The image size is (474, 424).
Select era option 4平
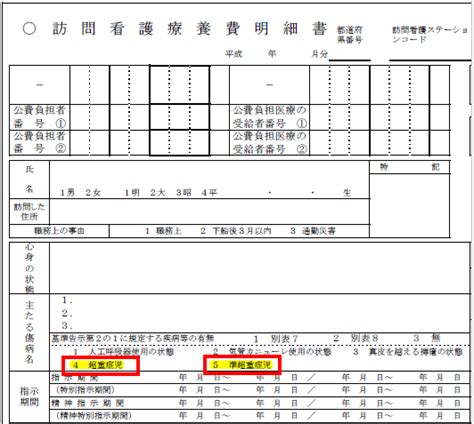click(x=209, y=193)
